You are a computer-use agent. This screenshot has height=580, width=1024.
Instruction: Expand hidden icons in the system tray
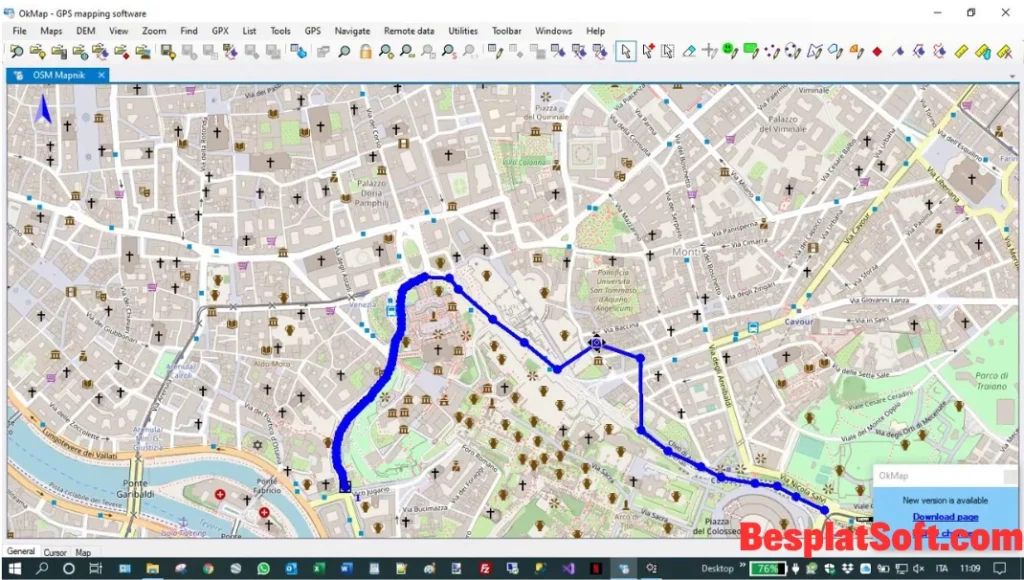point(743,568)
